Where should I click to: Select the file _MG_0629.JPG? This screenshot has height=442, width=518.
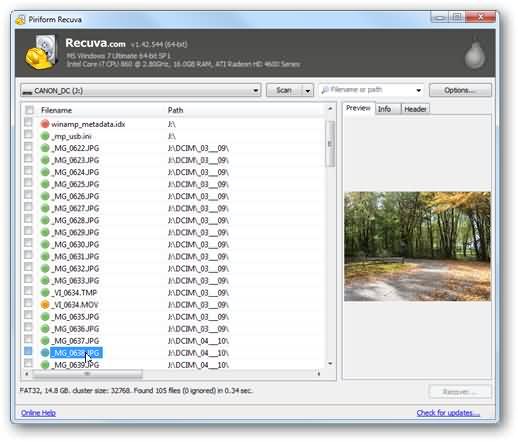77,232
